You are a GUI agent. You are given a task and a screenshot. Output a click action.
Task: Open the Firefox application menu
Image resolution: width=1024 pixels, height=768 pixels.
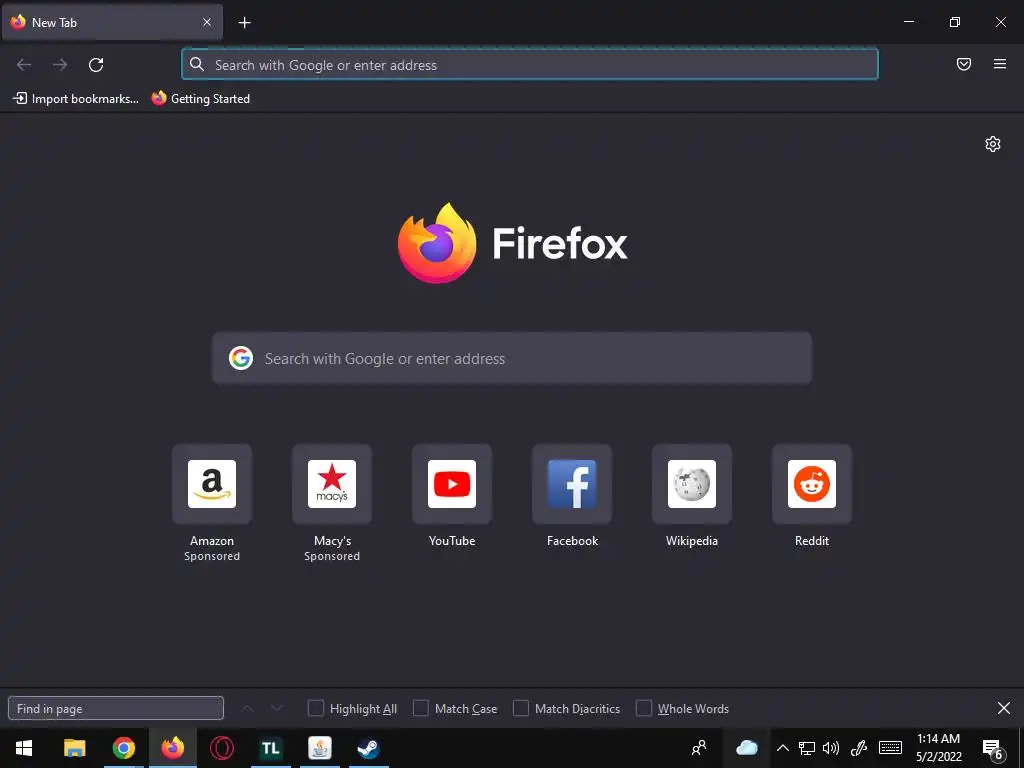tap(1000, 64)
